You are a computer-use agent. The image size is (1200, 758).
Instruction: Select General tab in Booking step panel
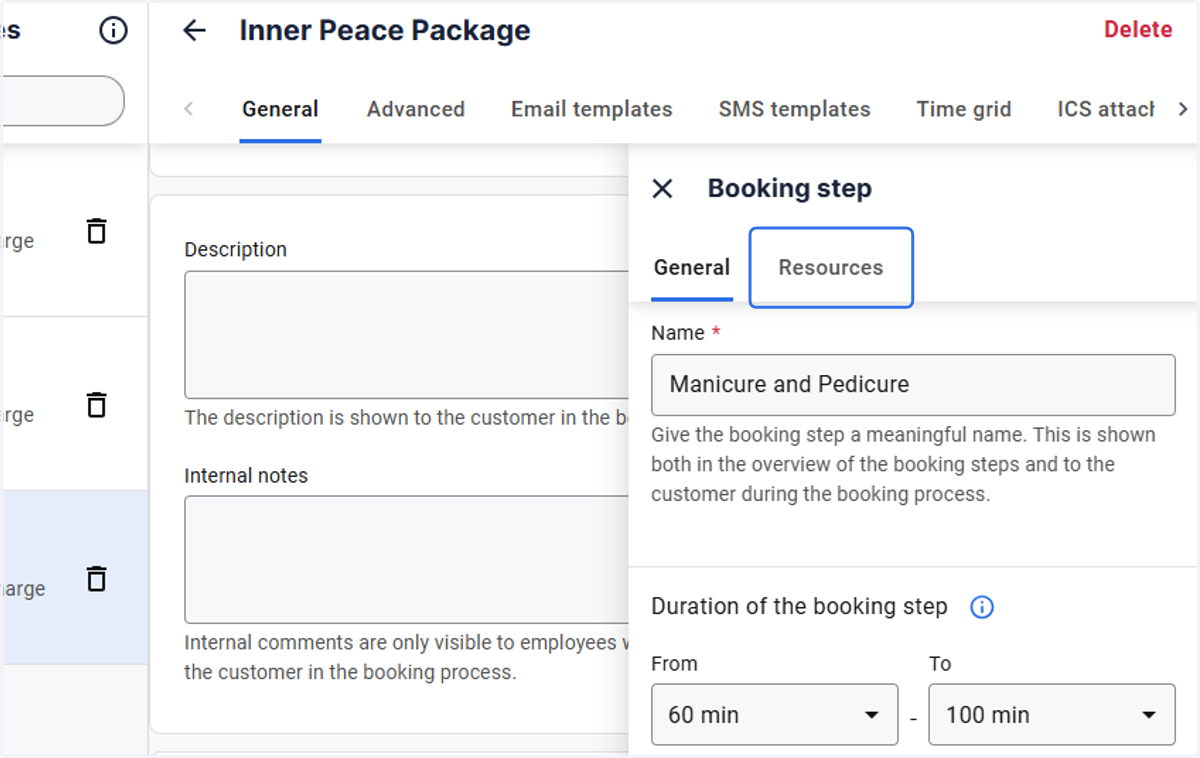(x=692, y=267)
